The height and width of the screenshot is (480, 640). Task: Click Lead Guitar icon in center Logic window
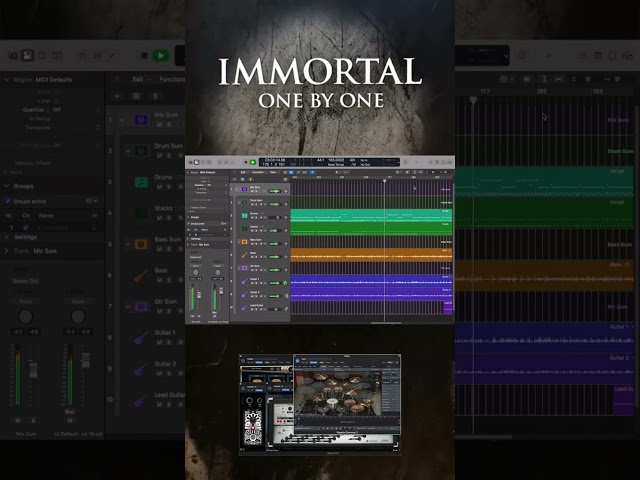(244, 308)
